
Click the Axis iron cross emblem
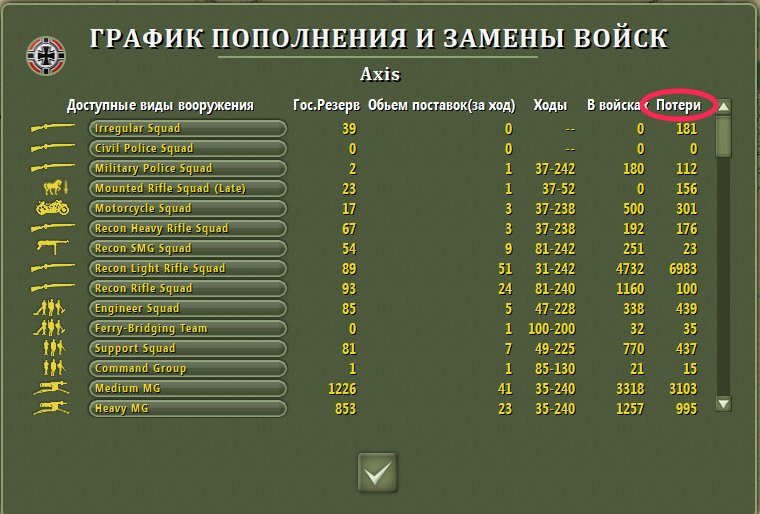[46, 56]
